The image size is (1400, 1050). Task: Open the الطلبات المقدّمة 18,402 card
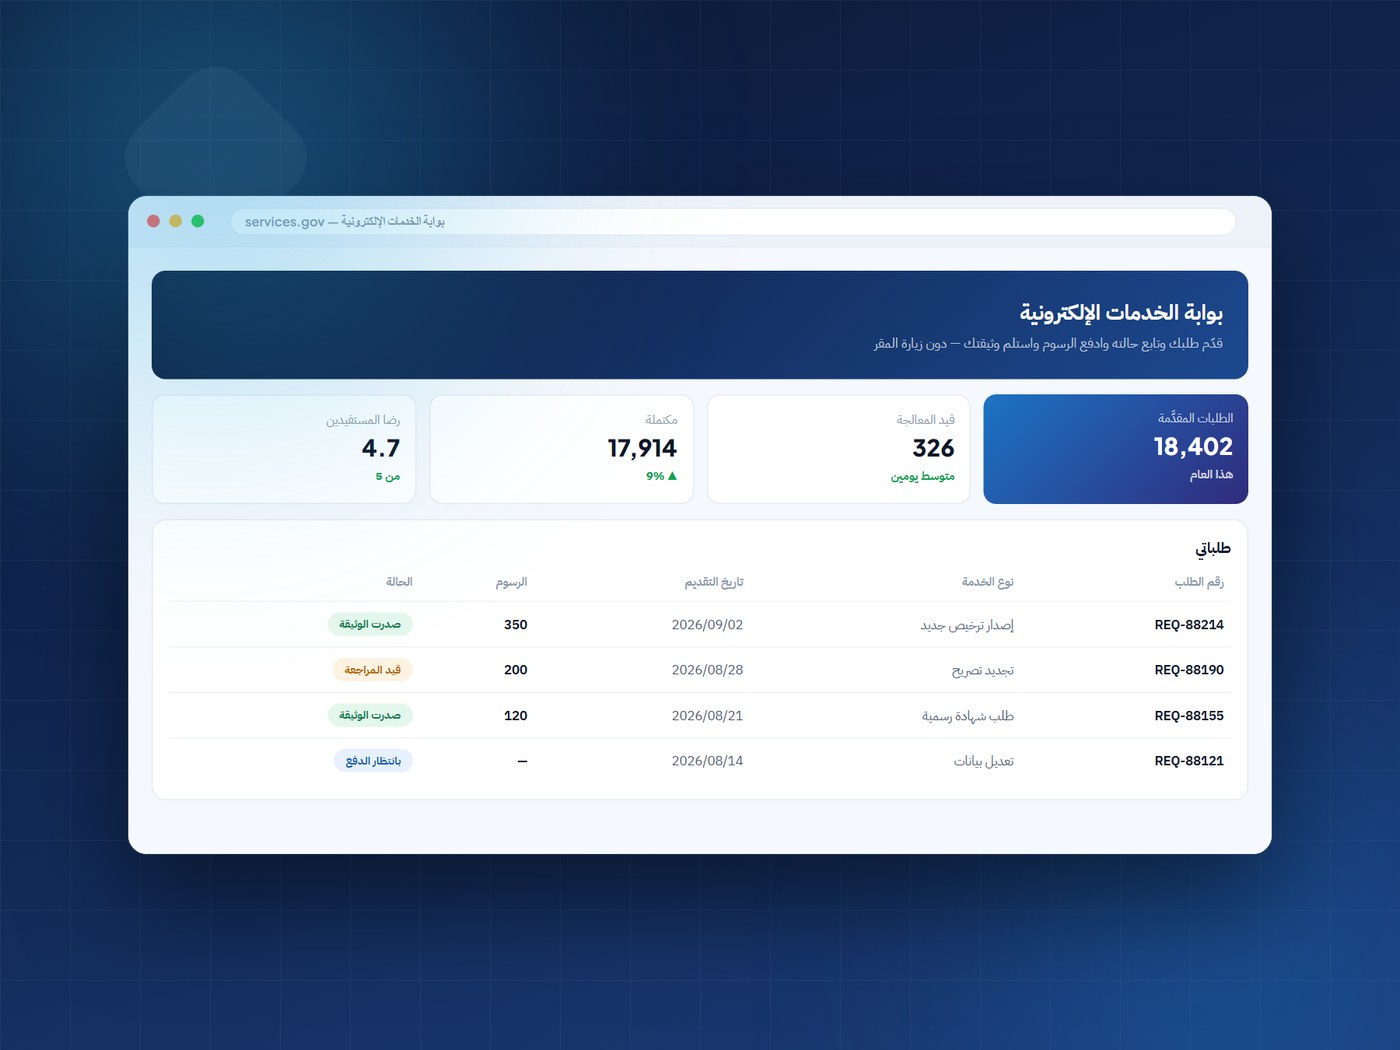(x=1115, y=449)
